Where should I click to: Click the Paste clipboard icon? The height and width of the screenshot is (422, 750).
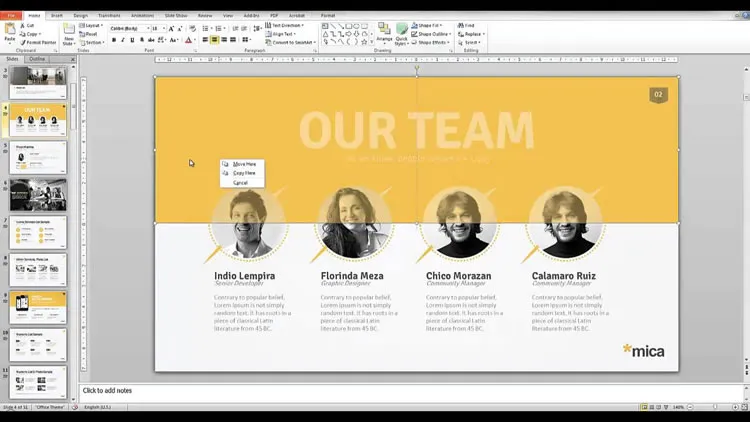10,30
